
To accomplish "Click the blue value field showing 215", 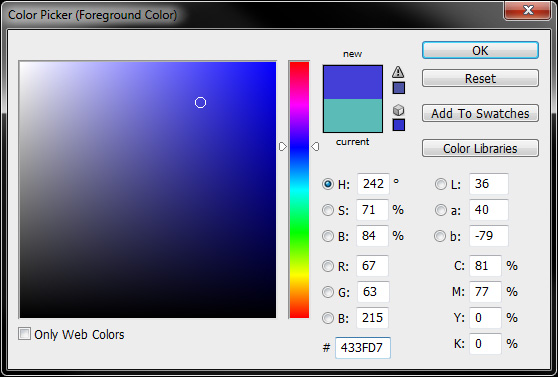I will click(372, 318).
